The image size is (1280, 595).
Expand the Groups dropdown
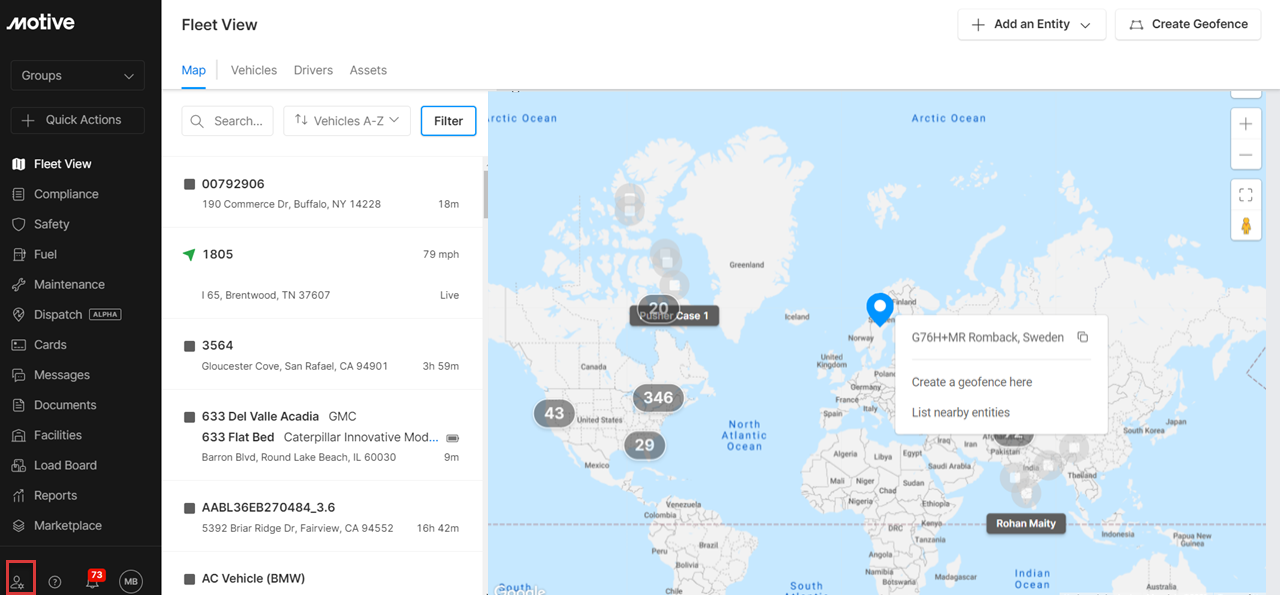click(x=78, y=76)
